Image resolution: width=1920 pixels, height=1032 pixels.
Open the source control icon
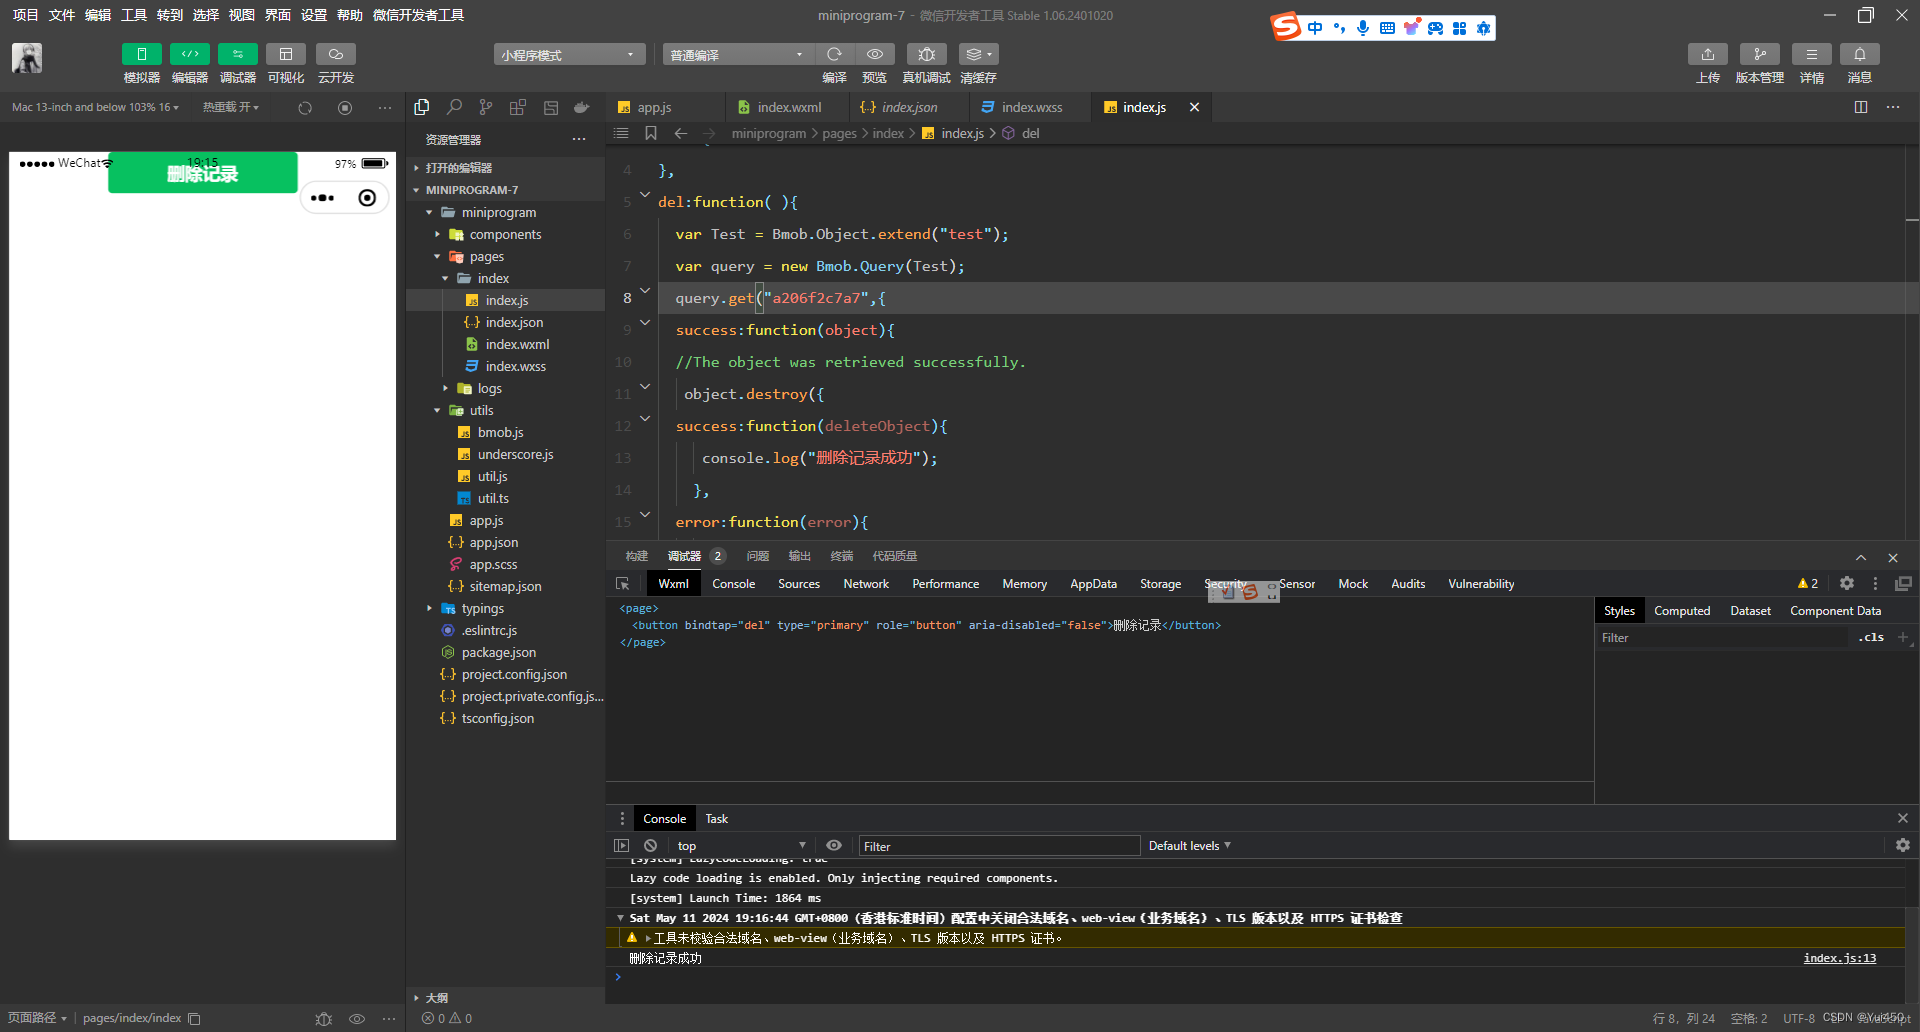click(x=486, y=107)
